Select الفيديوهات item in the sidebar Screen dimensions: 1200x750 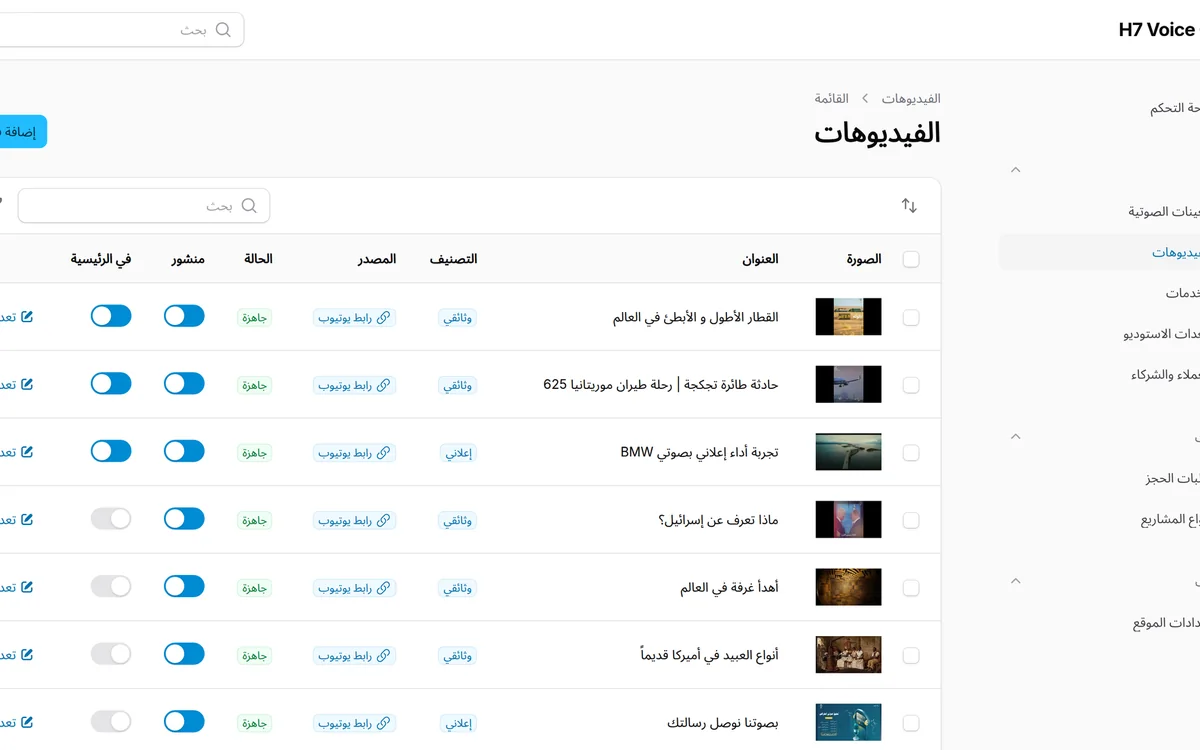point(1100,252)
